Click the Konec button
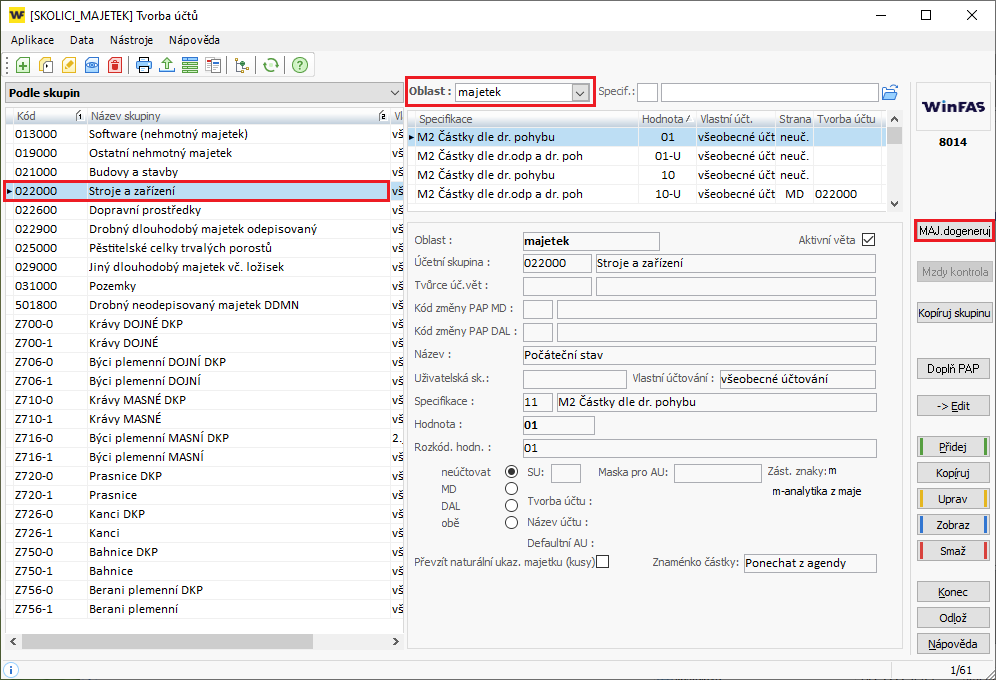Image resolution: width=996 pixels, height=680 pixels. coord(953,592)
